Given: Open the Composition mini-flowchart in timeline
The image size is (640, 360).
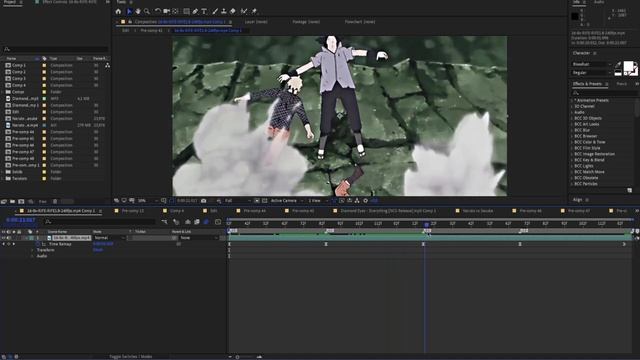Looking at the screenshot, I should pyautogui.click(x=164, y=222).
